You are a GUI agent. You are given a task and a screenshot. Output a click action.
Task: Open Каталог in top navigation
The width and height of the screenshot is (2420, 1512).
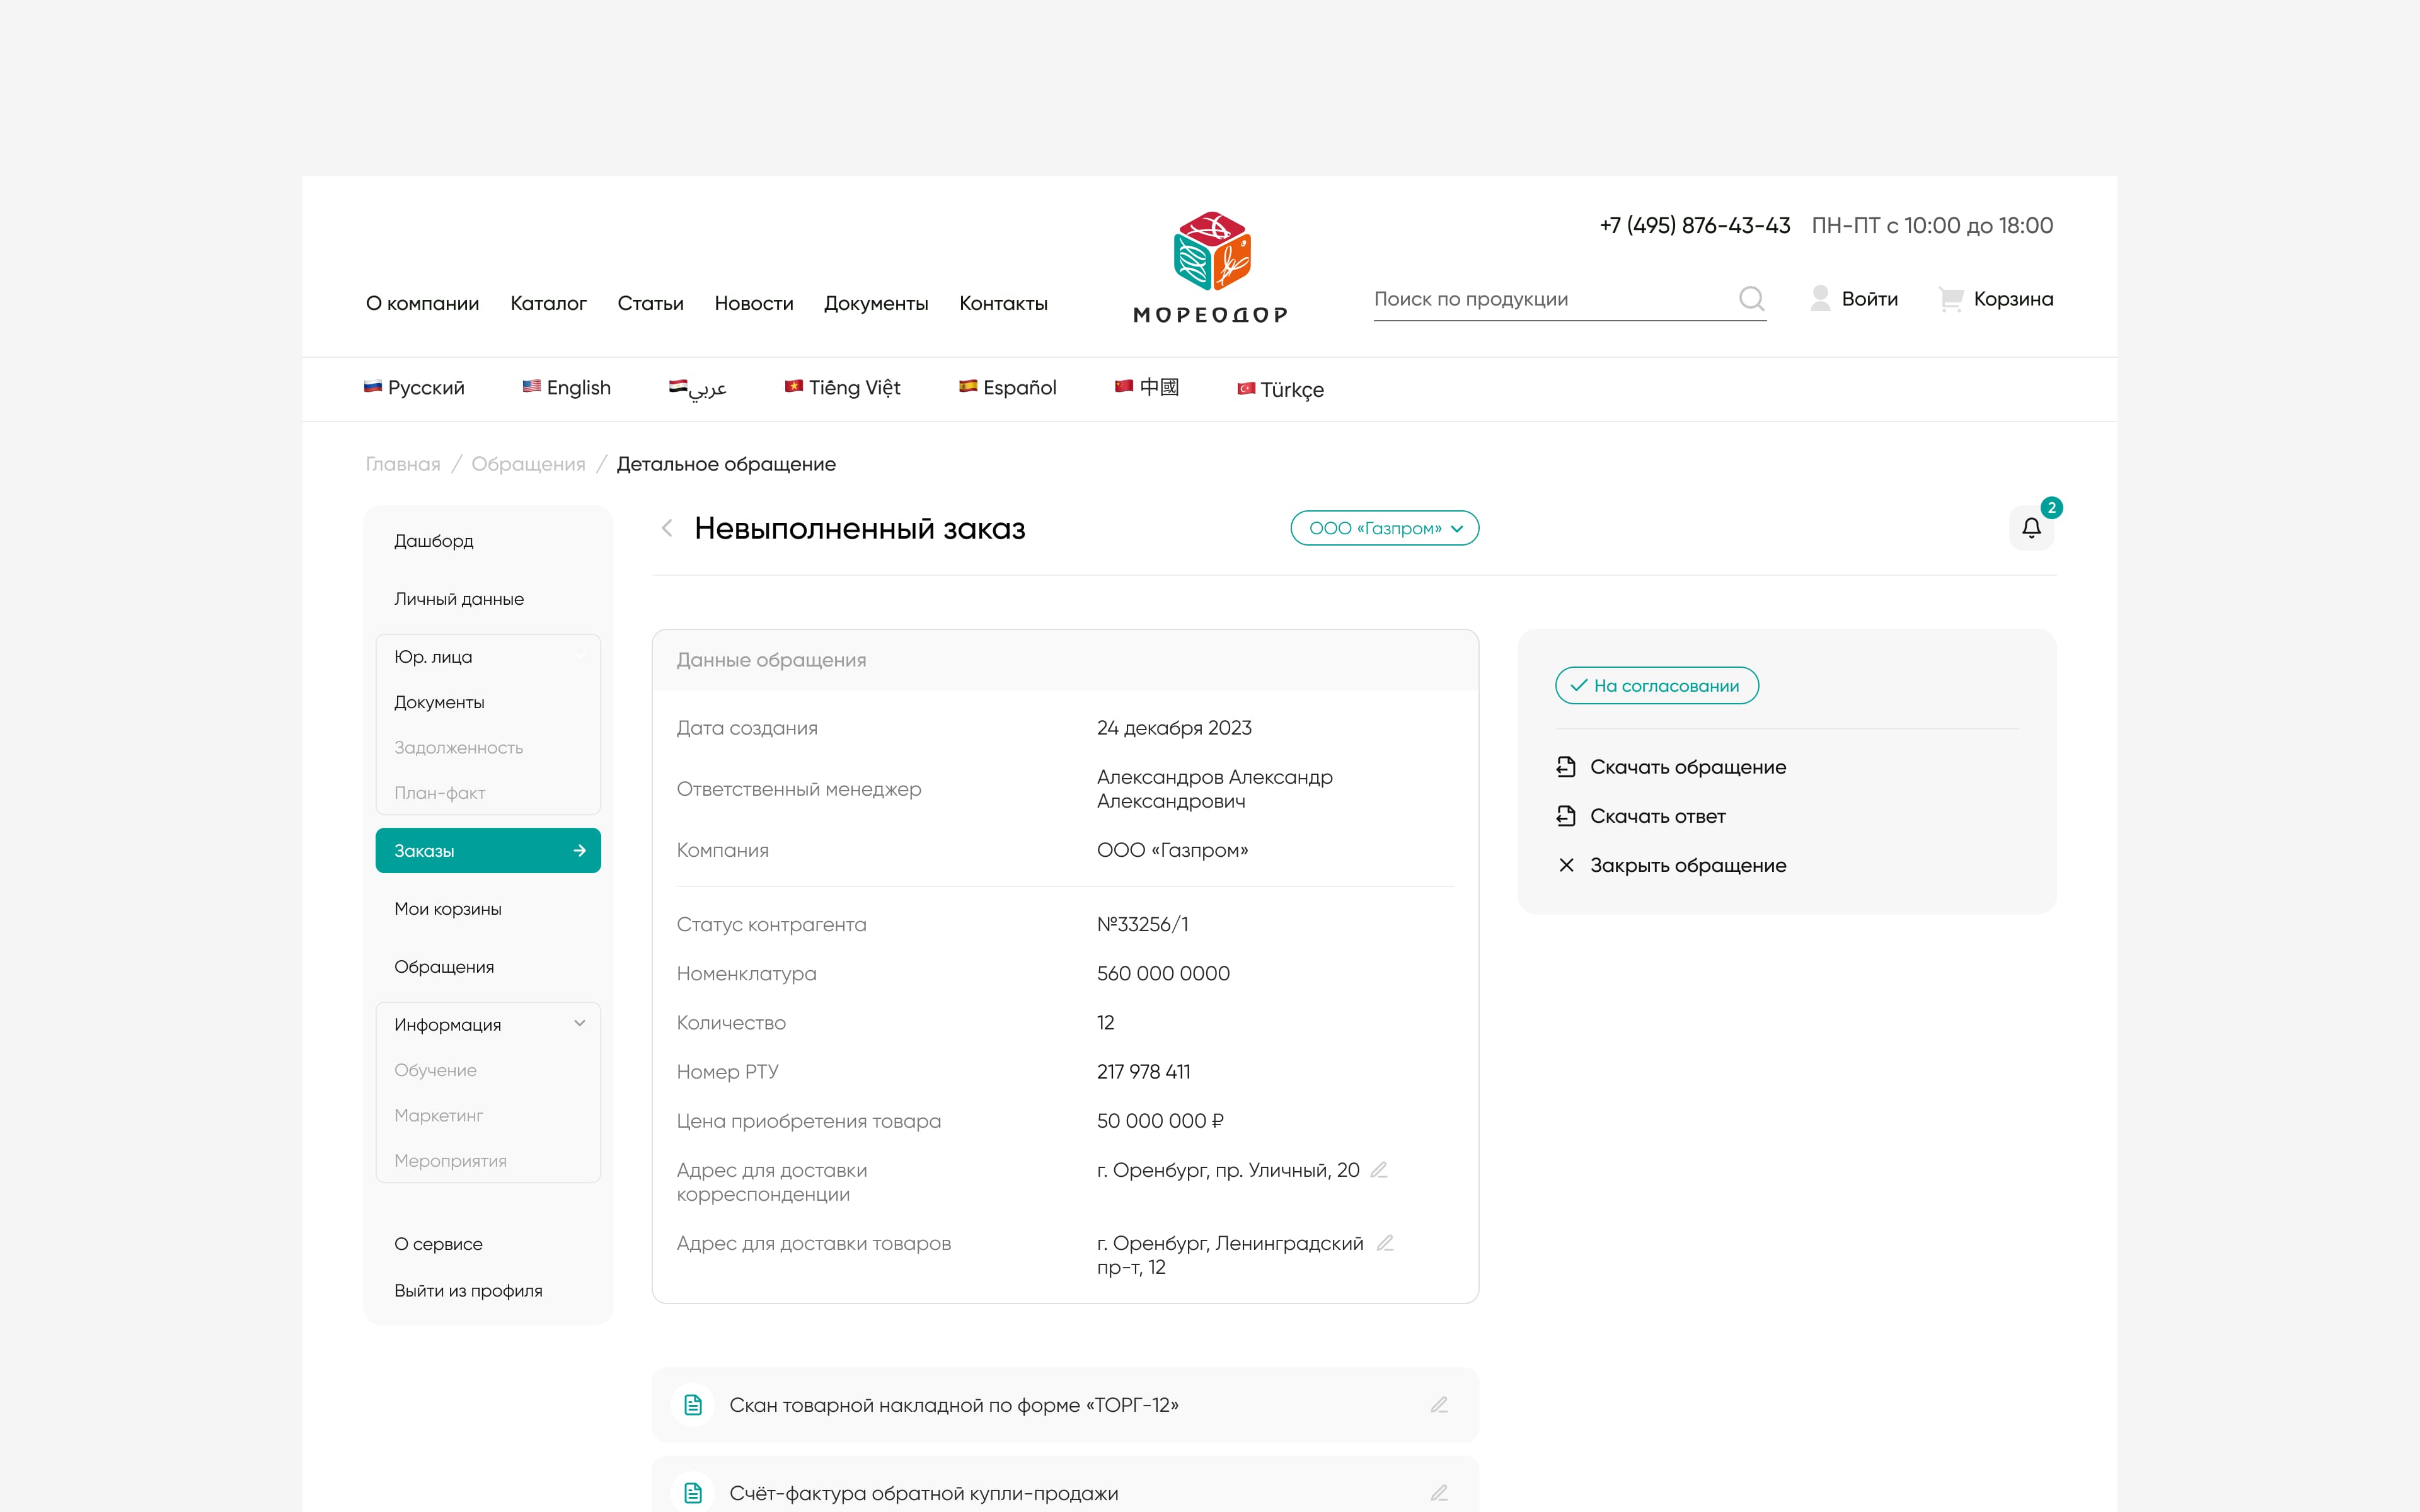[x=548, y=303]
